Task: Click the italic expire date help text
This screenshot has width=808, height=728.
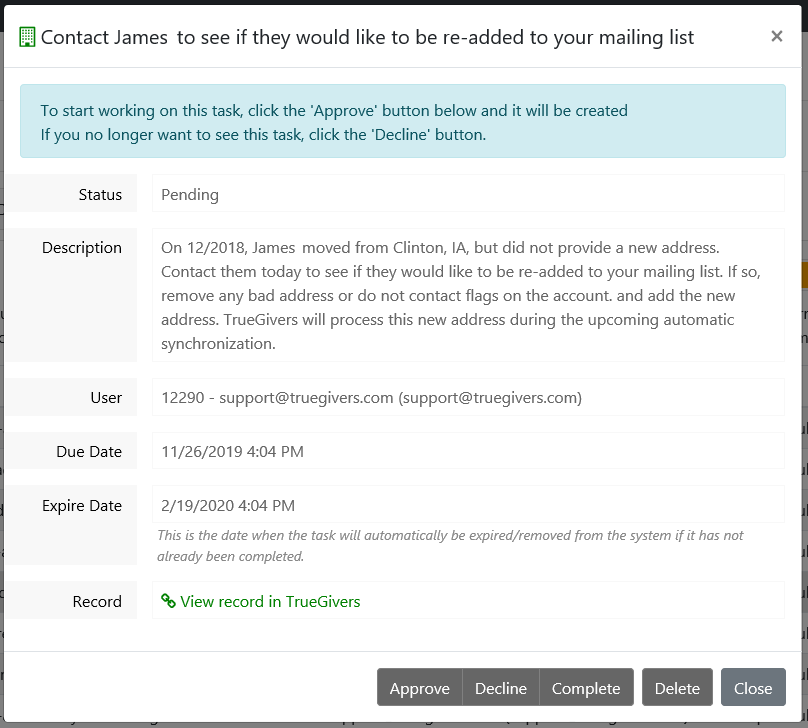Action: 450,545
